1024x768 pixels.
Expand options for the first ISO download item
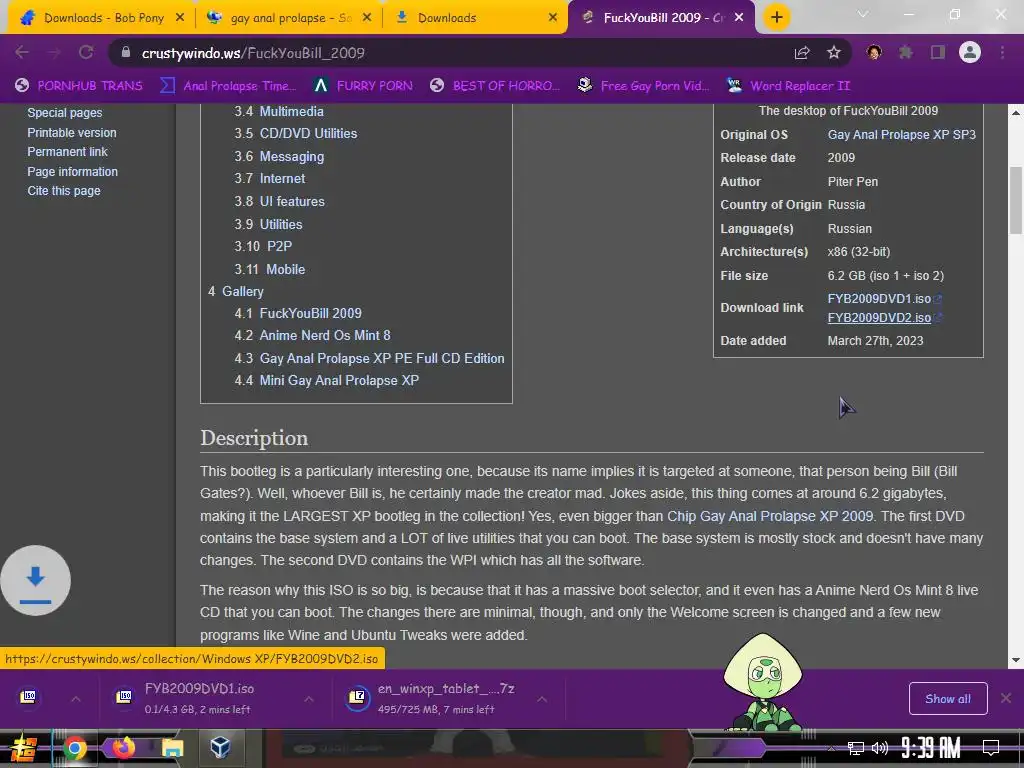[76, 699]
